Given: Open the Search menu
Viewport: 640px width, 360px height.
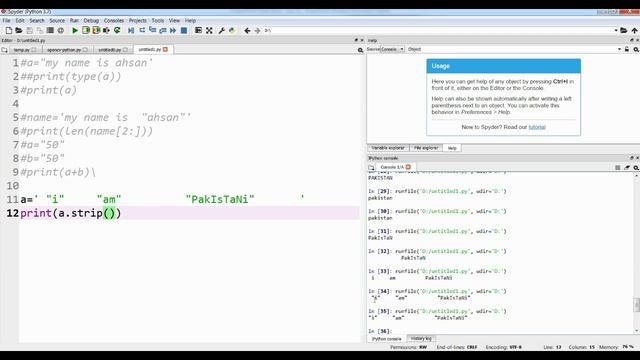Looking at the screenshot, I should (x=37, y=20).
